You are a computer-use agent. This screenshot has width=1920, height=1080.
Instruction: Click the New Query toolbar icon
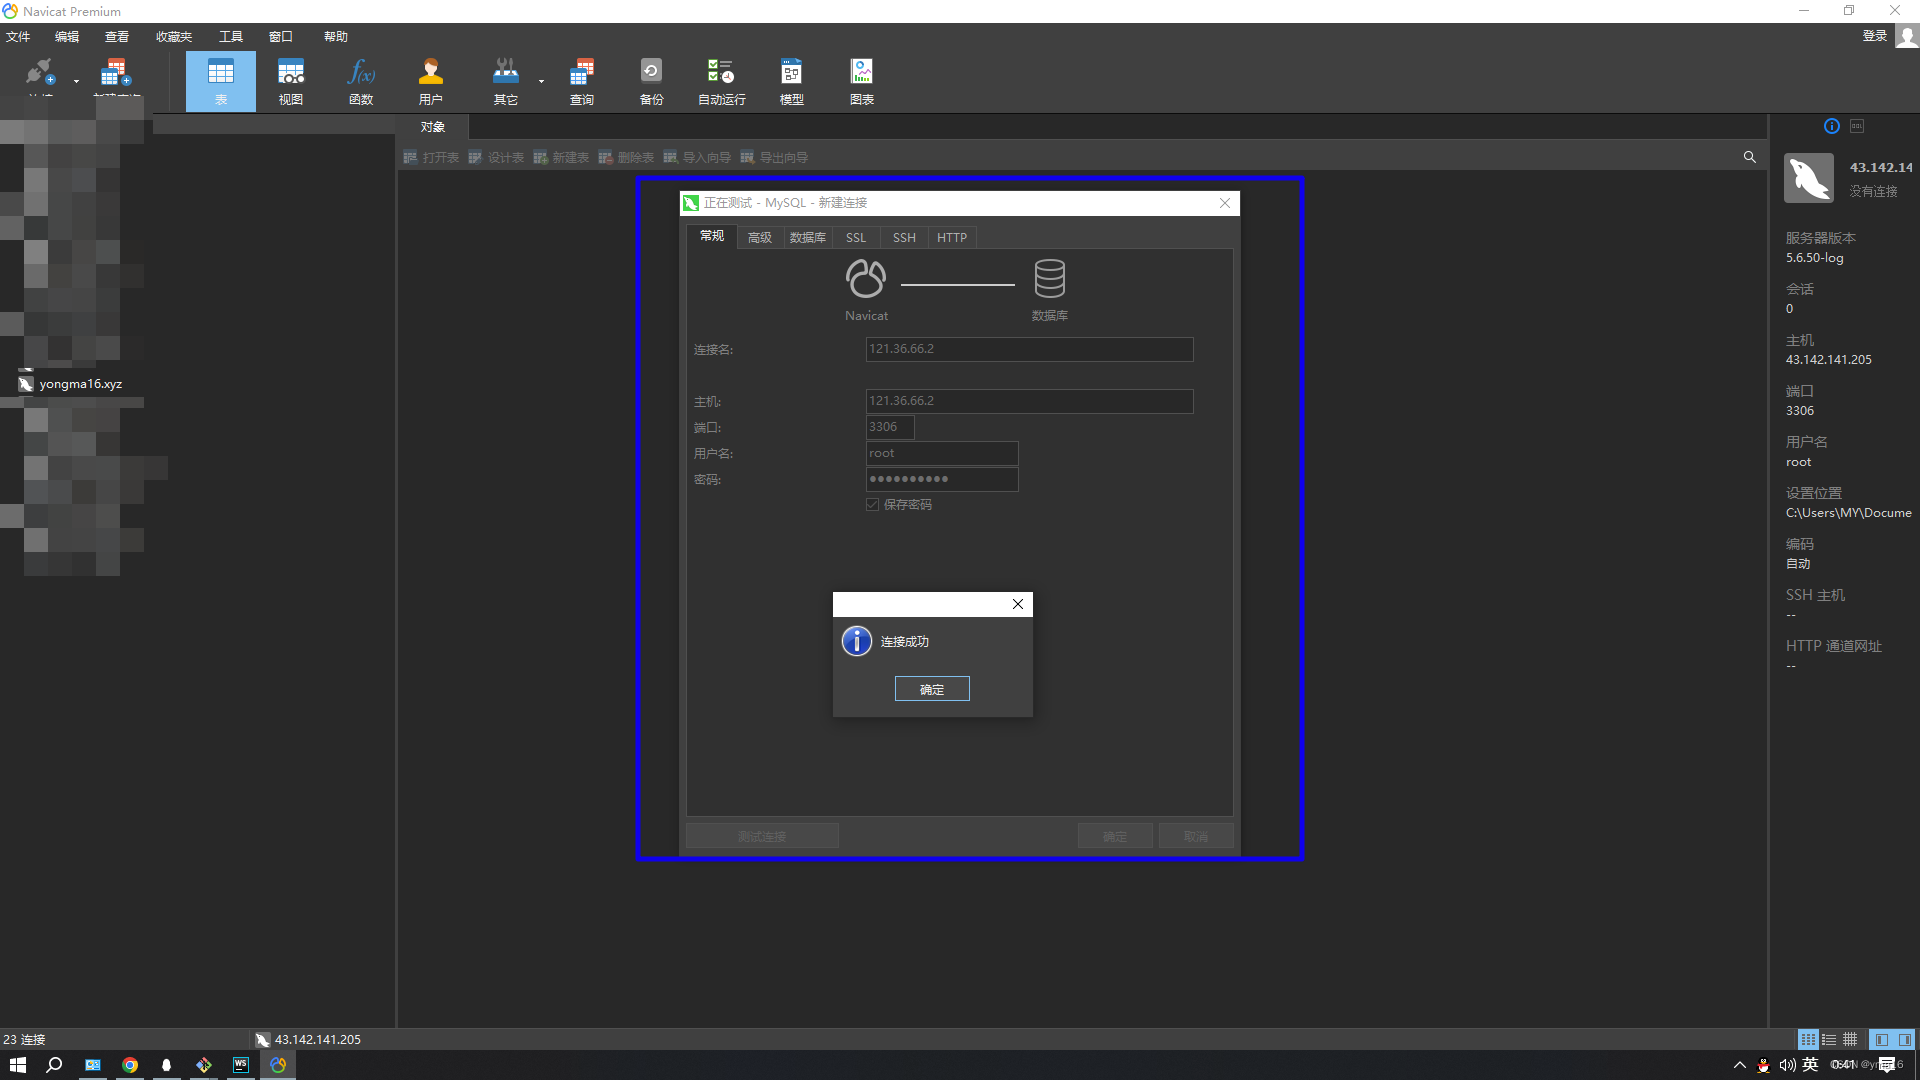[x=116, y=74]
